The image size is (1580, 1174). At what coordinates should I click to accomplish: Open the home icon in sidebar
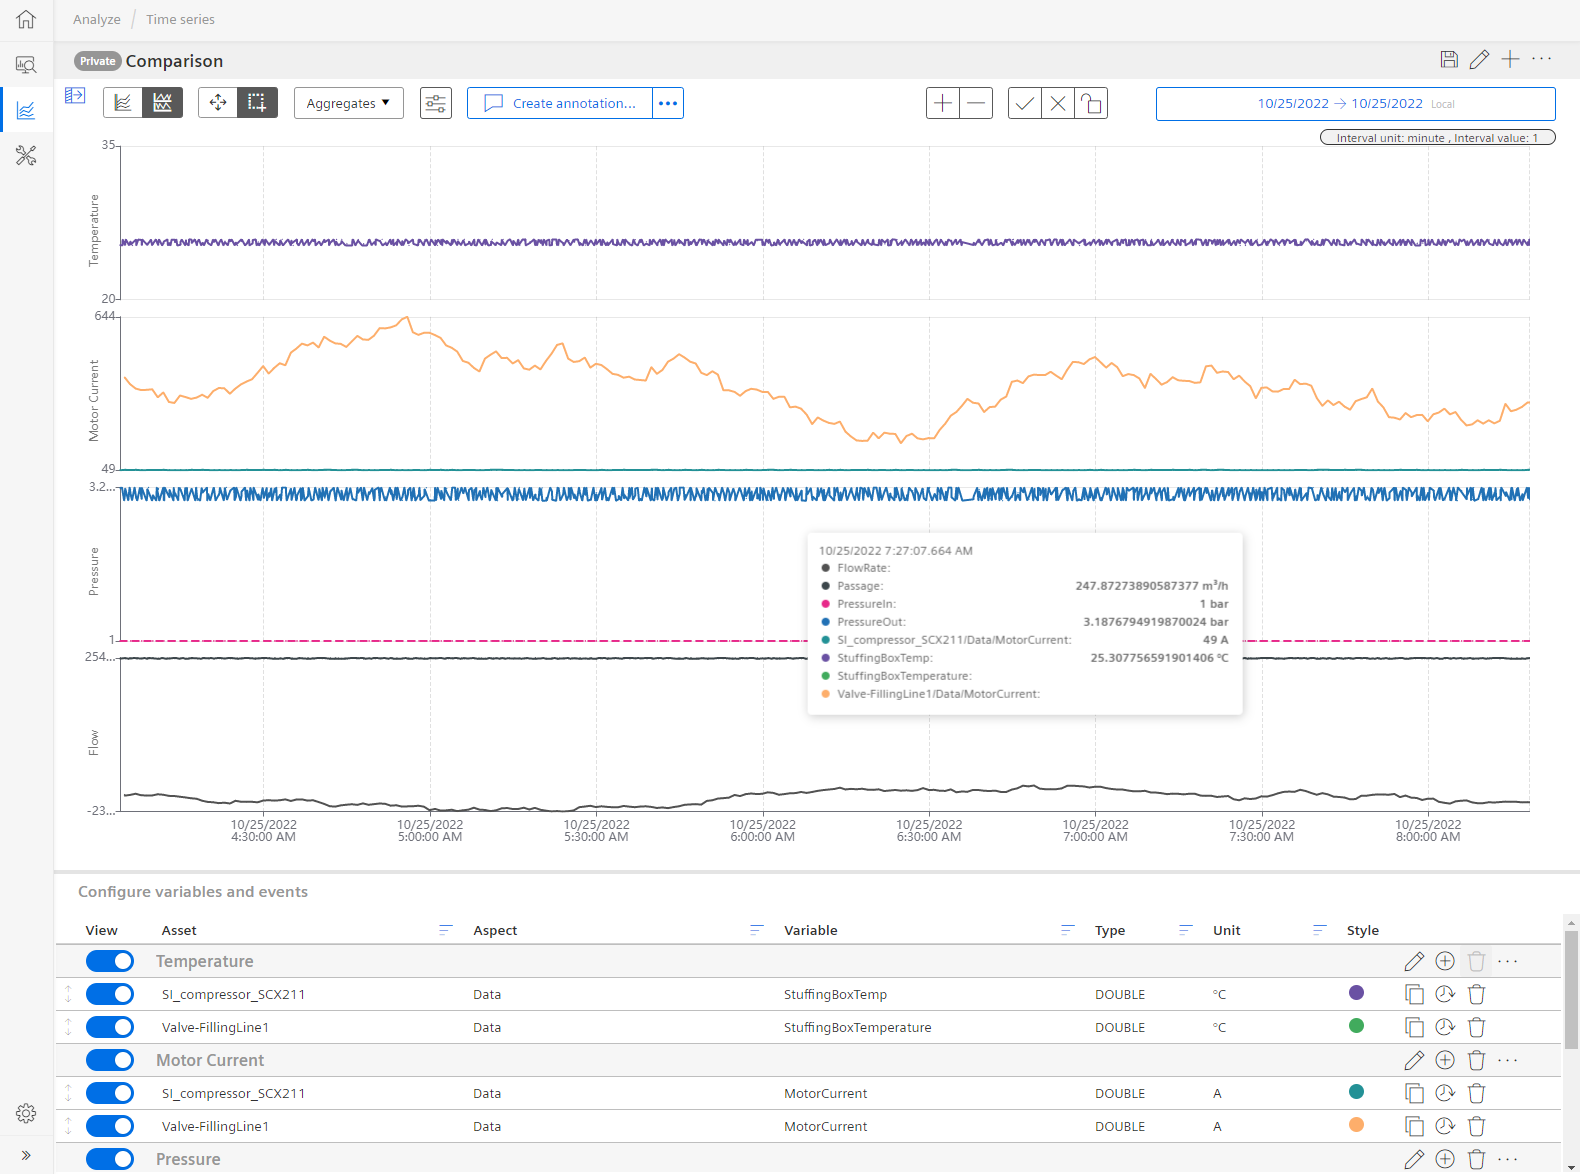tap(26, 19)
